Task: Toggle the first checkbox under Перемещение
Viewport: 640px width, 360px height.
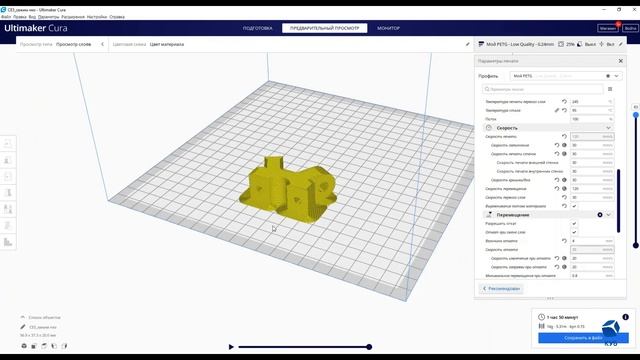Action: 574,224
